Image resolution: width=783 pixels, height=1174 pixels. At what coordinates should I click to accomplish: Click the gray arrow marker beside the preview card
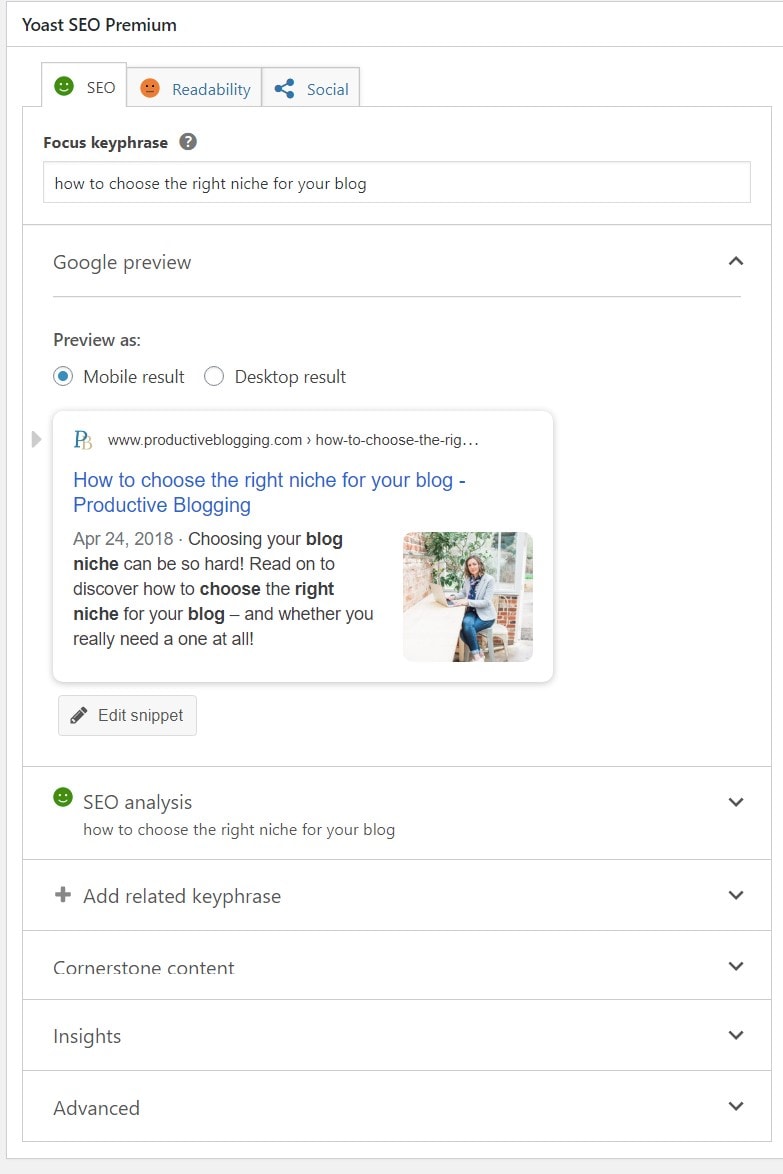[36, 439]
